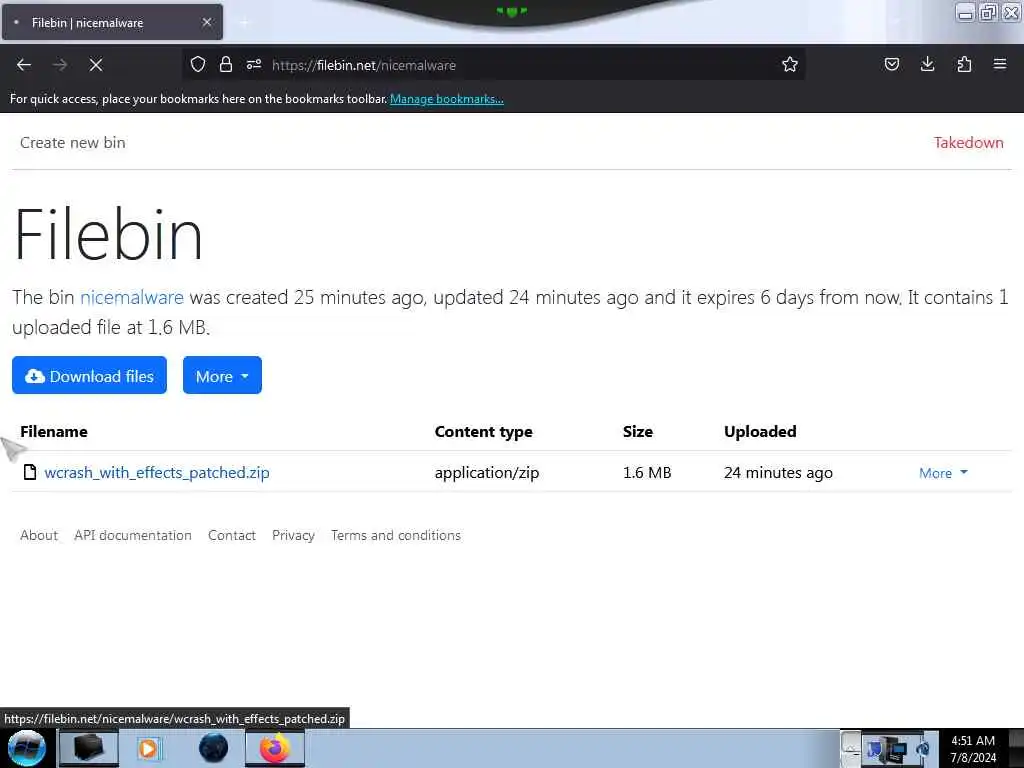Open the Extensions puzzle icon
The image size is (1024, 768).
pyautogui.click(x=964, y=64)
